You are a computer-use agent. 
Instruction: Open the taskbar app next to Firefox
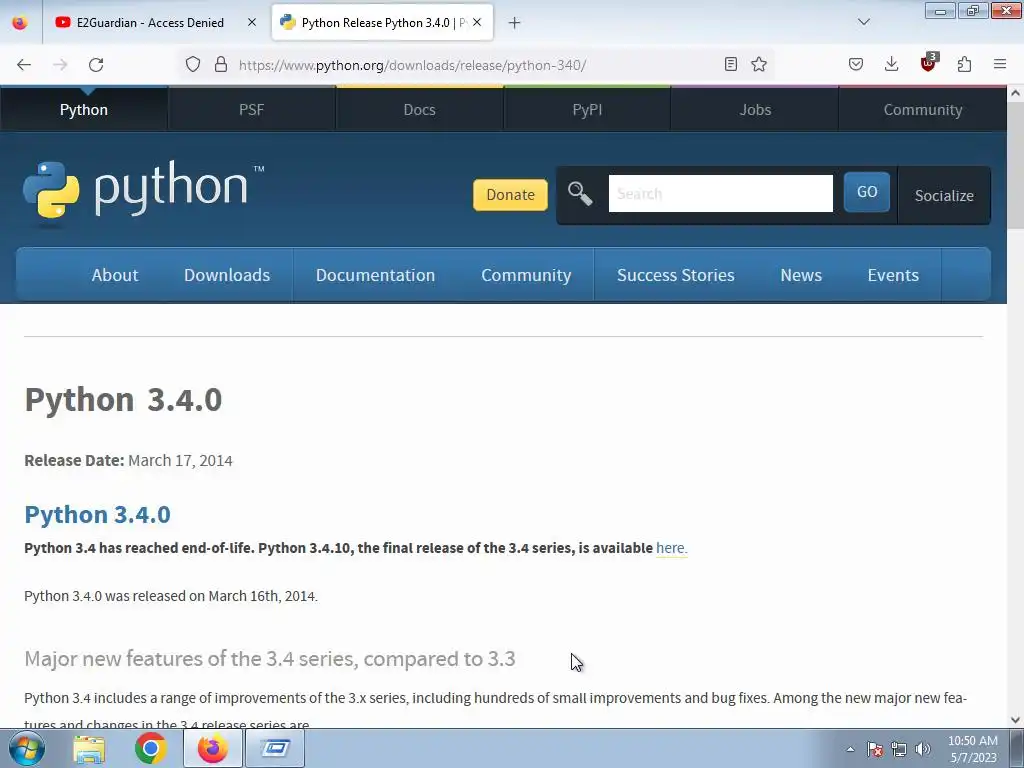pyautogui.click(x=275, y=748)
